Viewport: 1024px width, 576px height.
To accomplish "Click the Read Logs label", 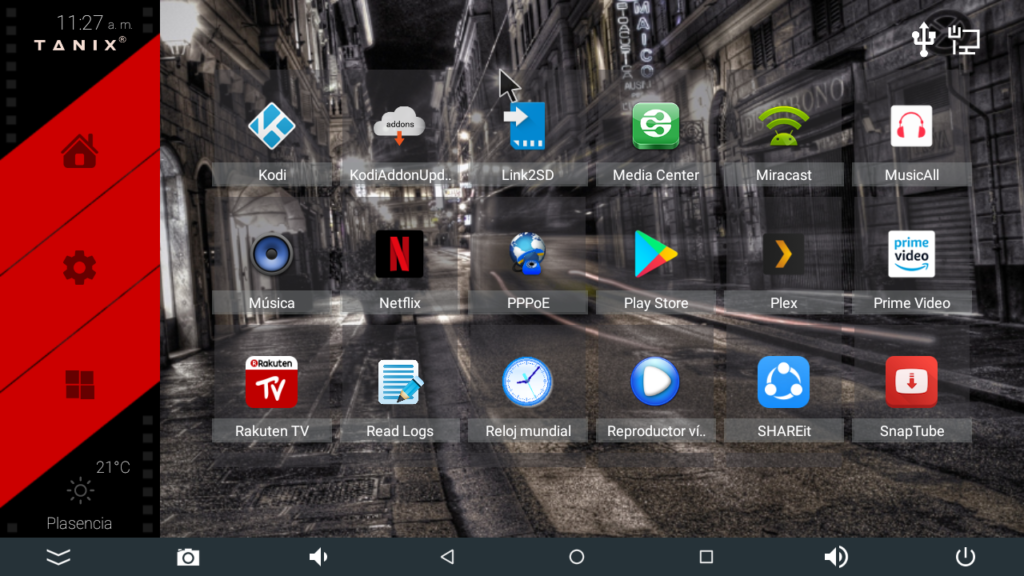I will (400, 431).
